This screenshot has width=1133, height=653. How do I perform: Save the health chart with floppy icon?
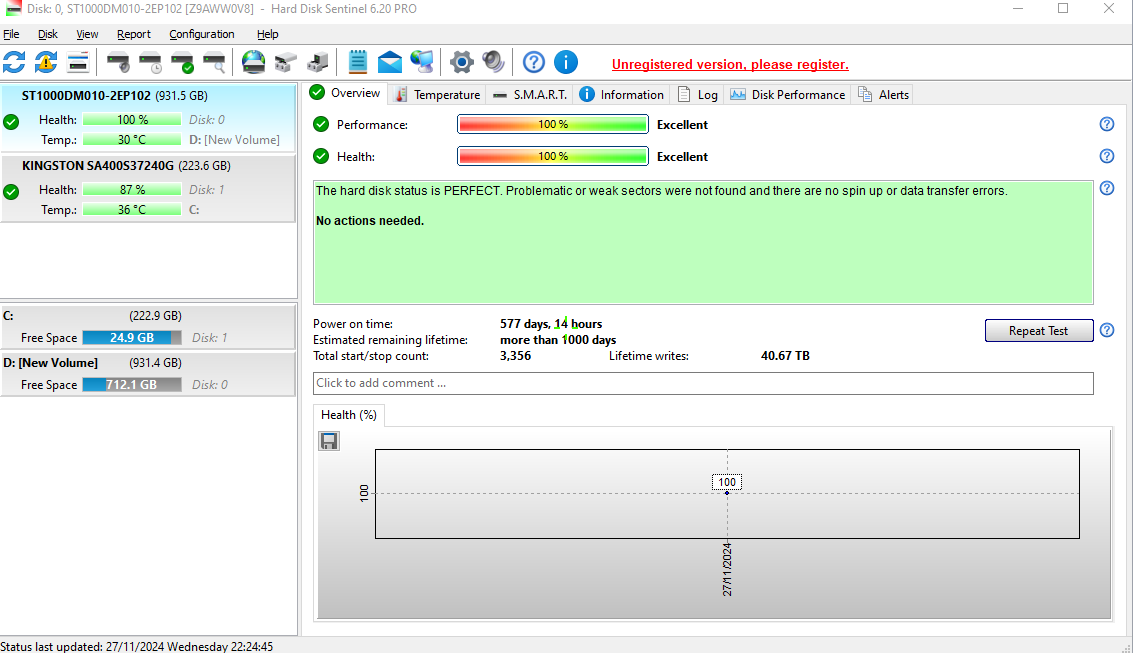(329, 441)
